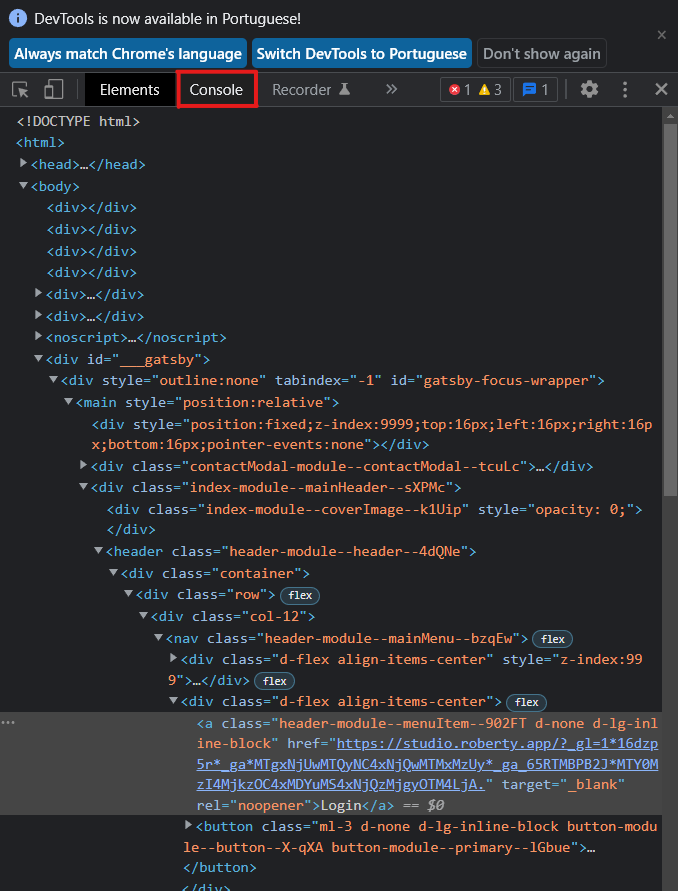Select the DOCTYPE html line
678x891 pixels.
pos(78,121)
